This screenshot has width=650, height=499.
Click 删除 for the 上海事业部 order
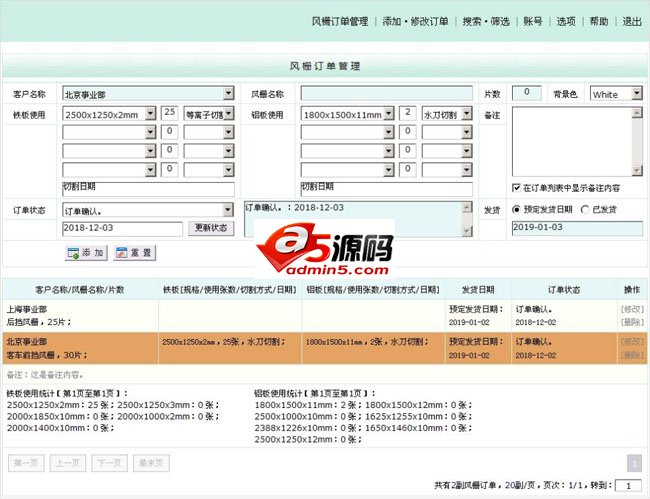632,322
